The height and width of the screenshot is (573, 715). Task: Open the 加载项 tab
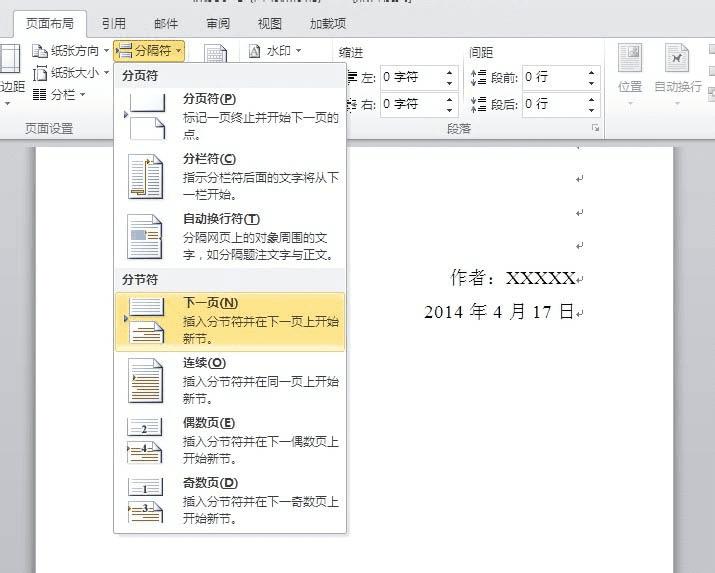tap(328, 24)
